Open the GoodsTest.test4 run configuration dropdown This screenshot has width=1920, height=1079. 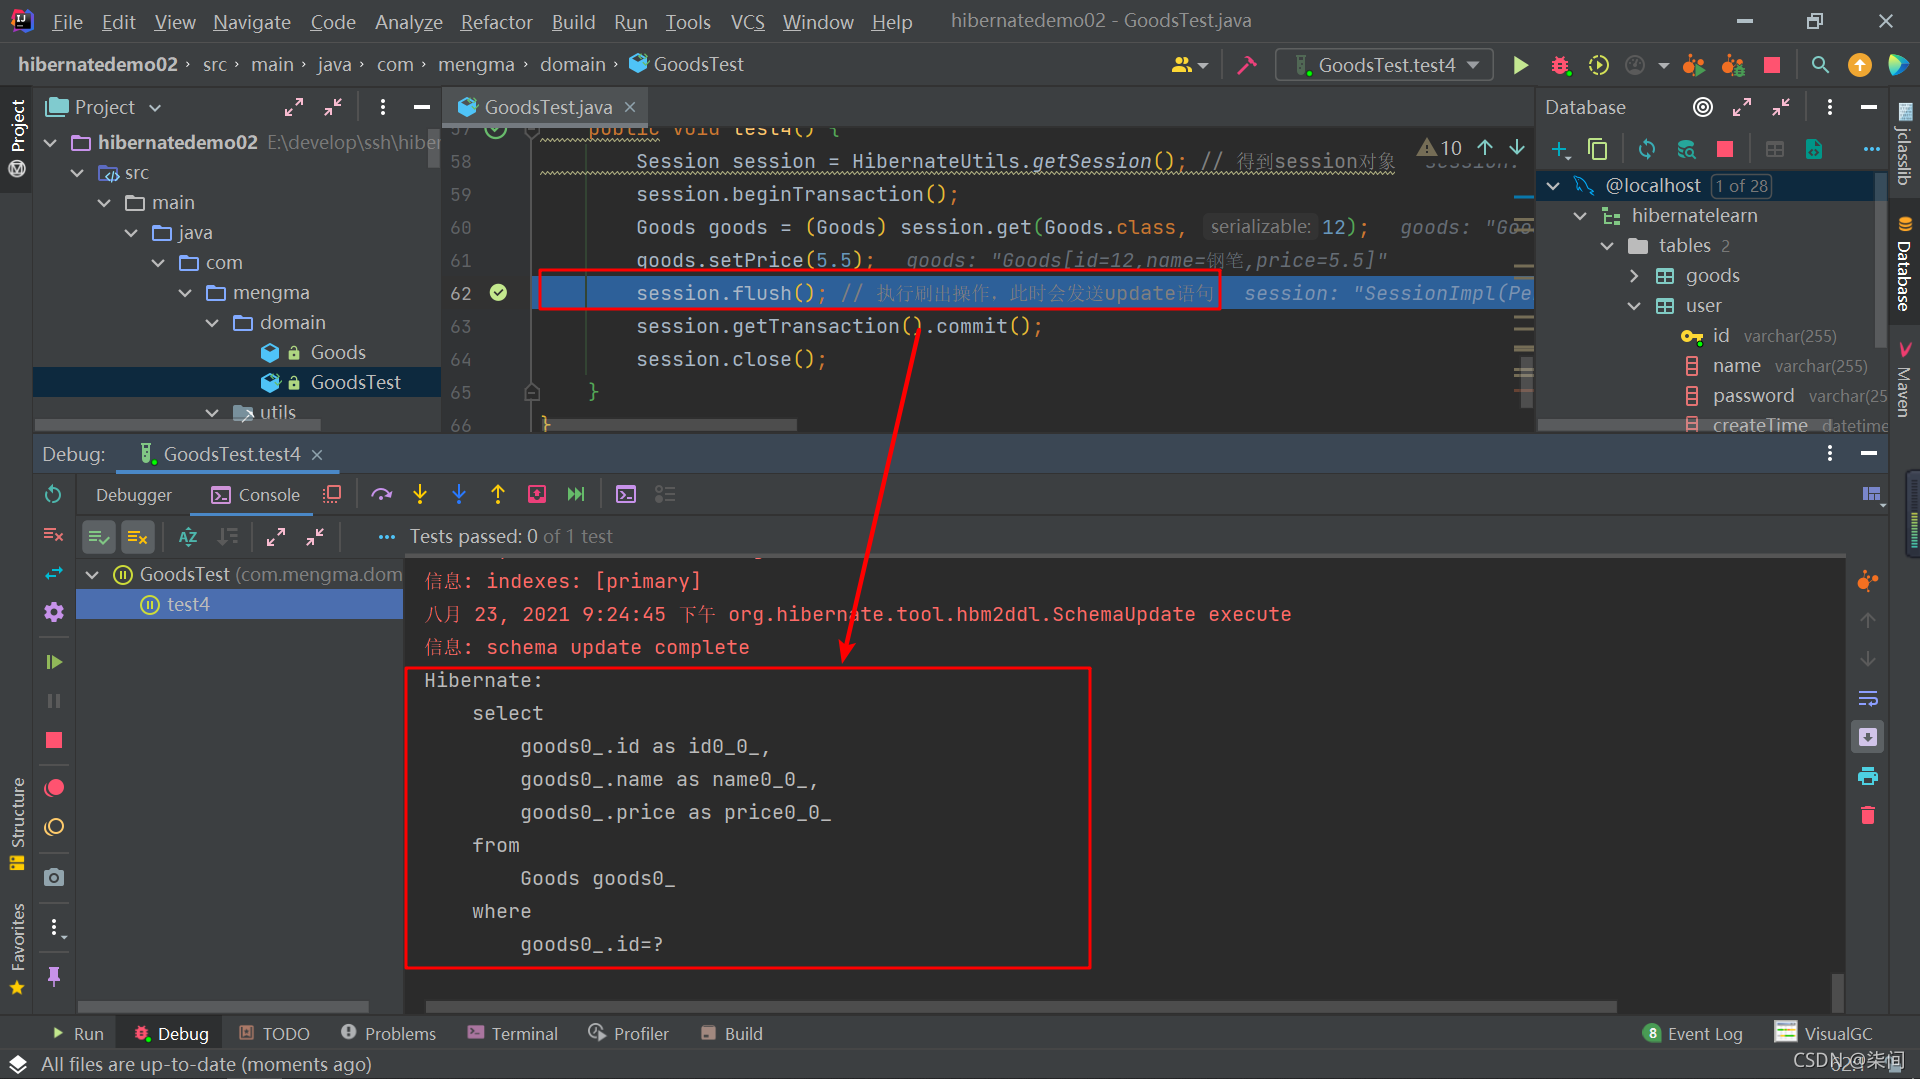[1384, 65]
